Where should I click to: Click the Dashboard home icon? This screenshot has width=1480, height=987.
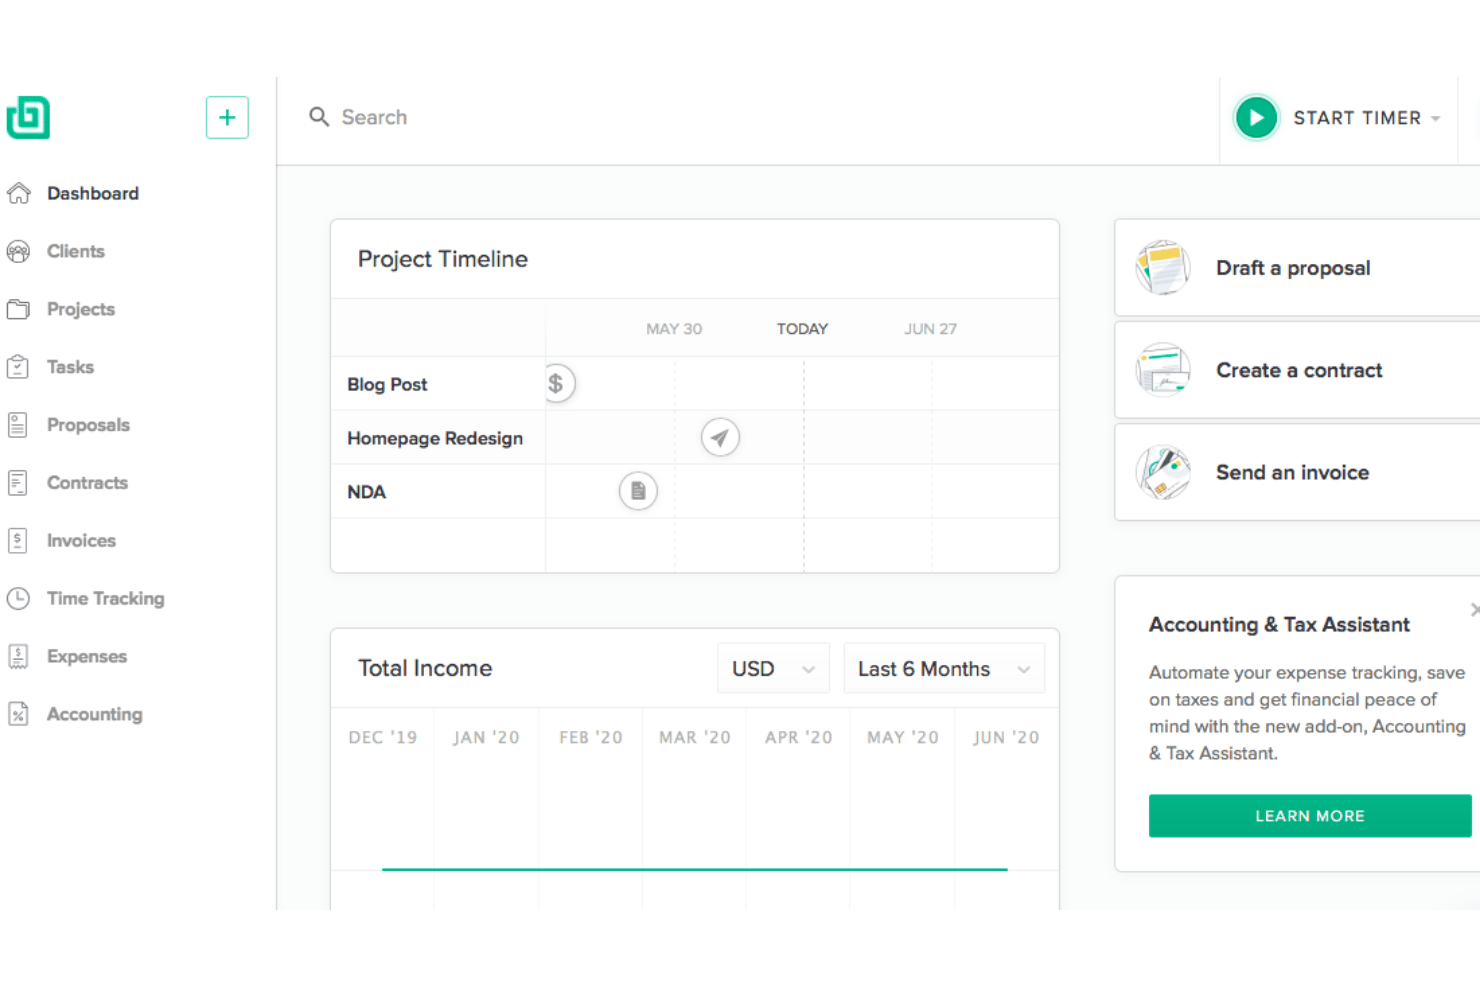(x=18, y=193)
